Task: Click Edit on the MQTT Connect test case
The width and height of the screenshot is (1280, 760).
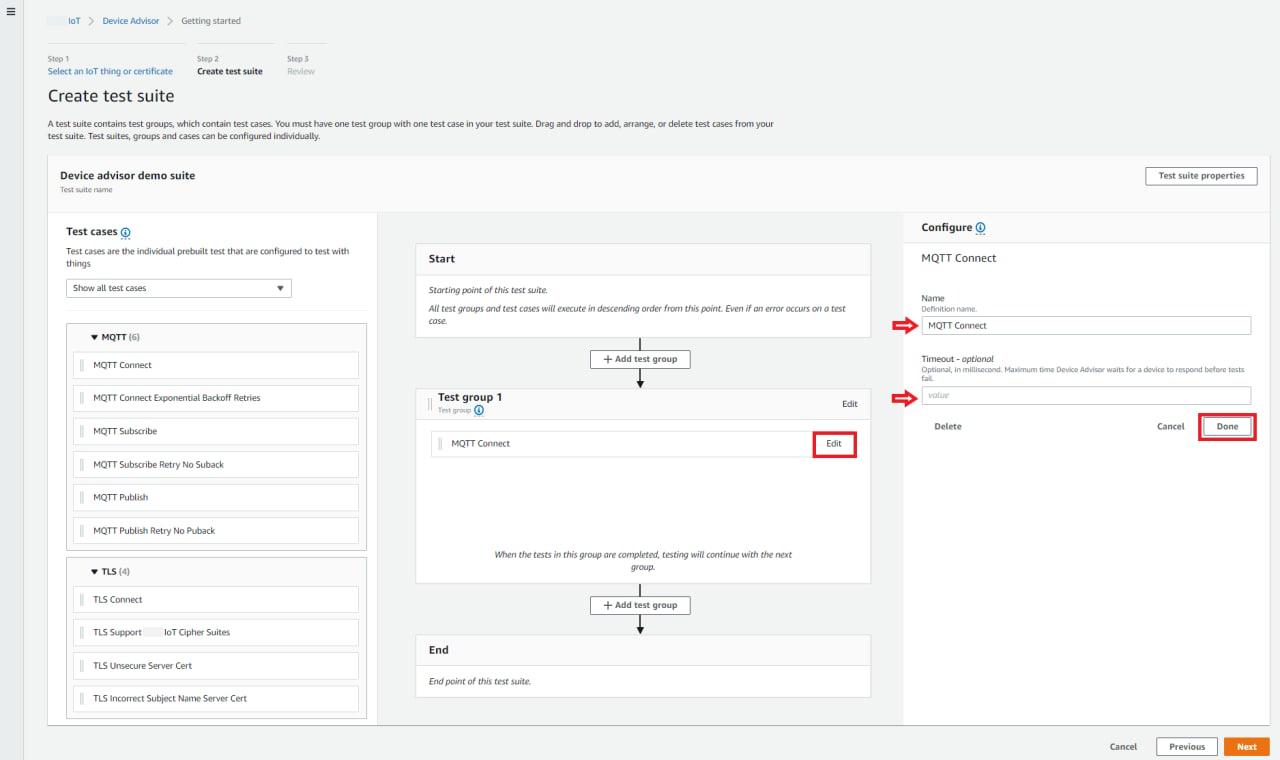Action: click(x=834, y=444)
